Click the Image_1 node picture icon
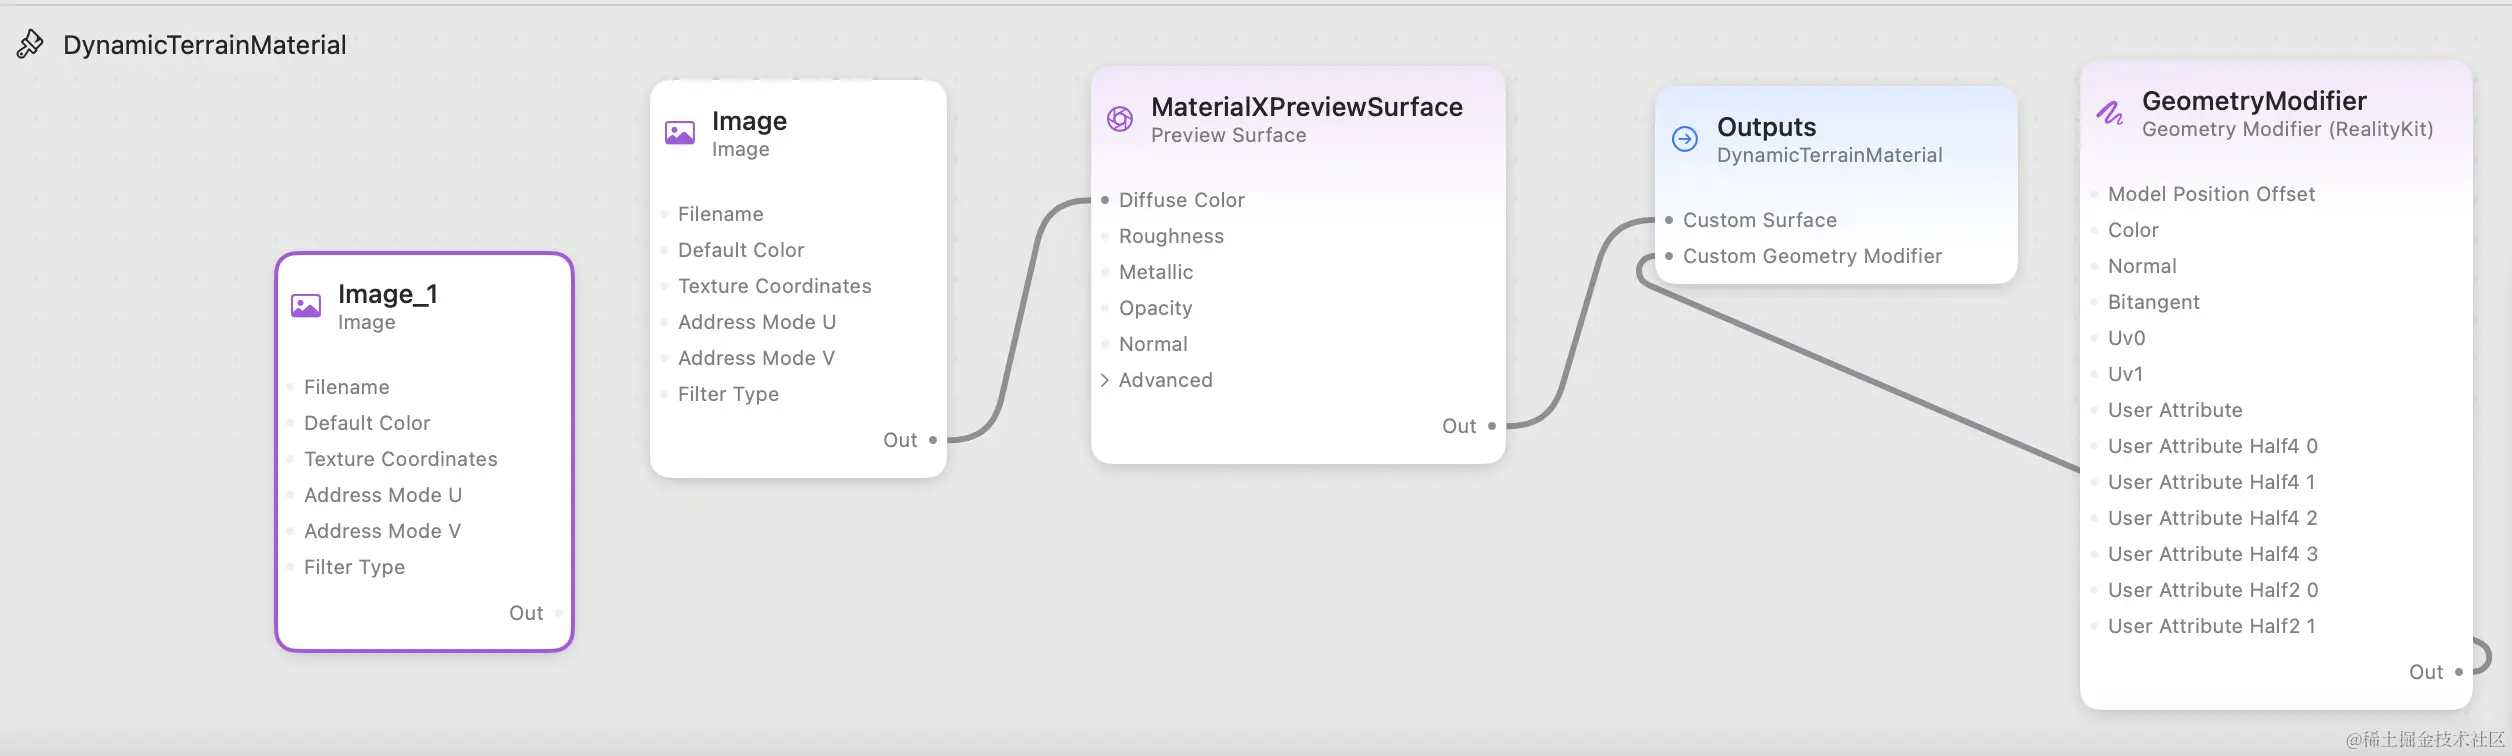2512x756 pixels. click(x=306, y=306)
